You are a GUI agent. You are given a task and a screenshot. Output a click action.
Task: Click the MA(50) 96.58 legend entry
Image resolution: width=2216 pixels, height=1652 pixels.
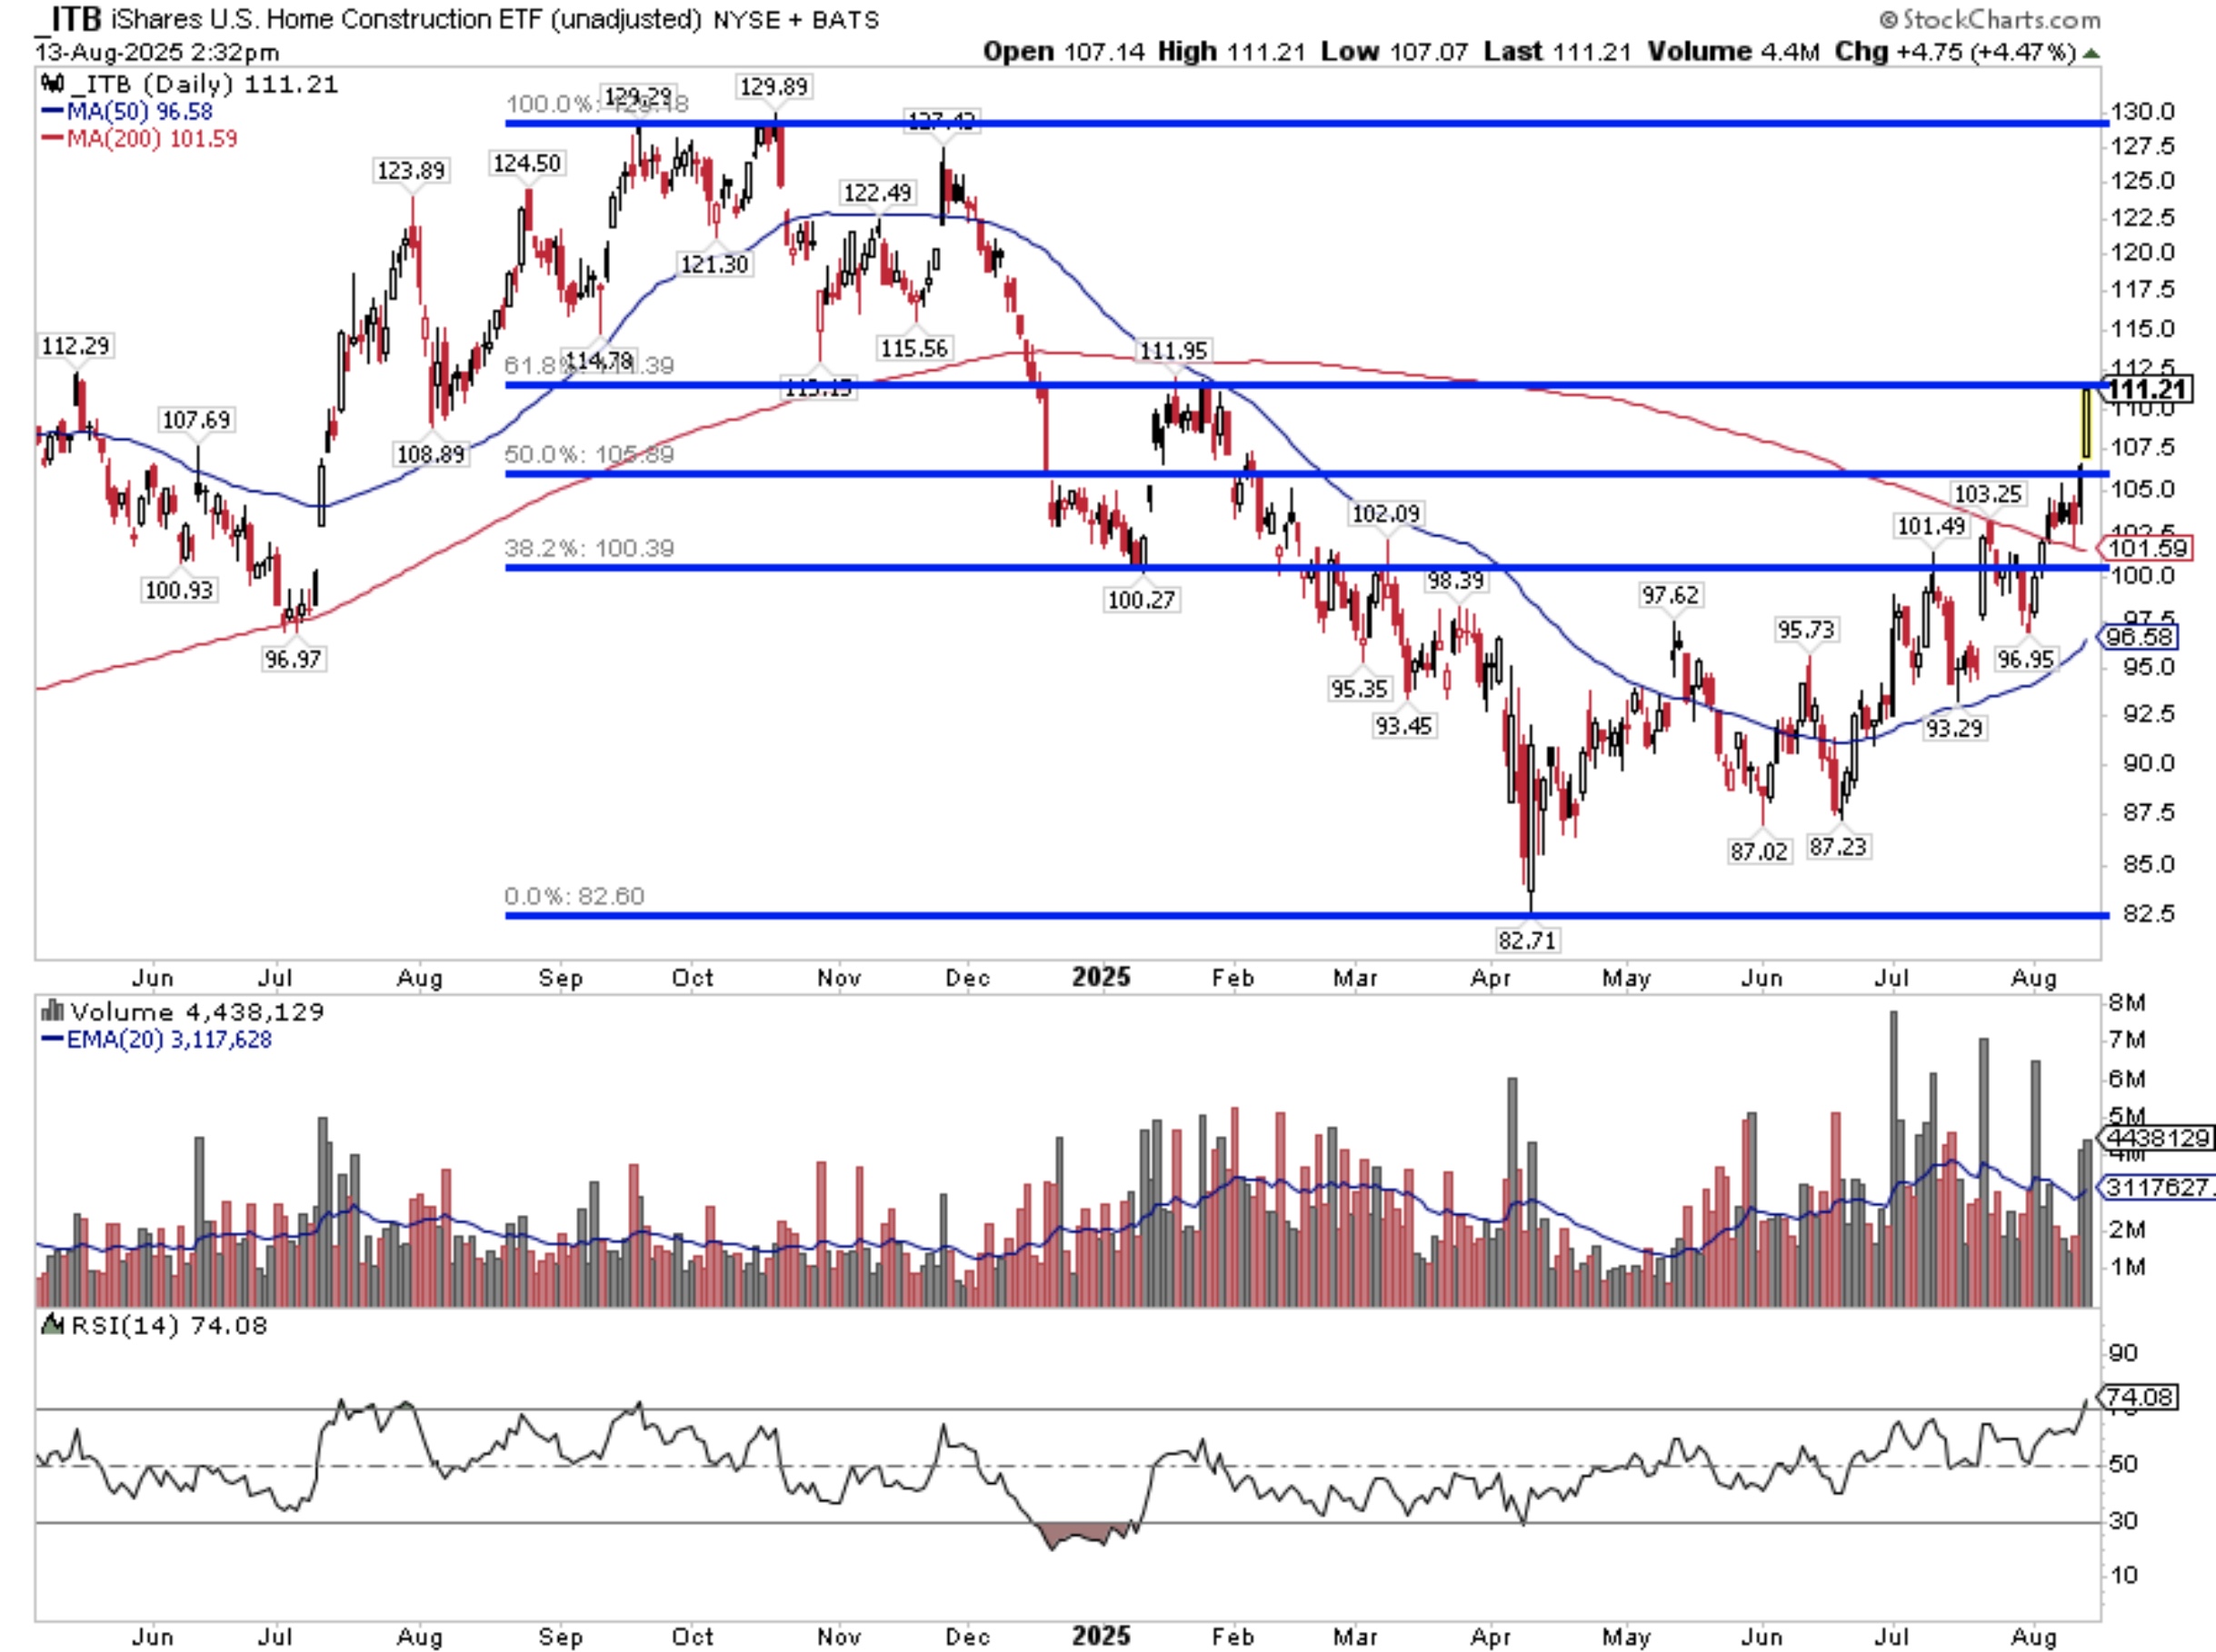126,111
